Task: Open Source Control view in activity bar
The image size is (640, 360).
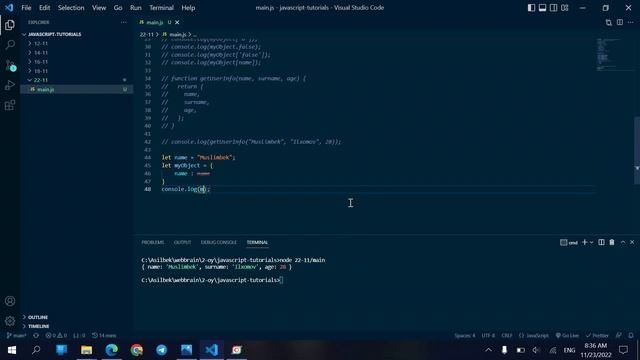Action: tap(10, 65)
